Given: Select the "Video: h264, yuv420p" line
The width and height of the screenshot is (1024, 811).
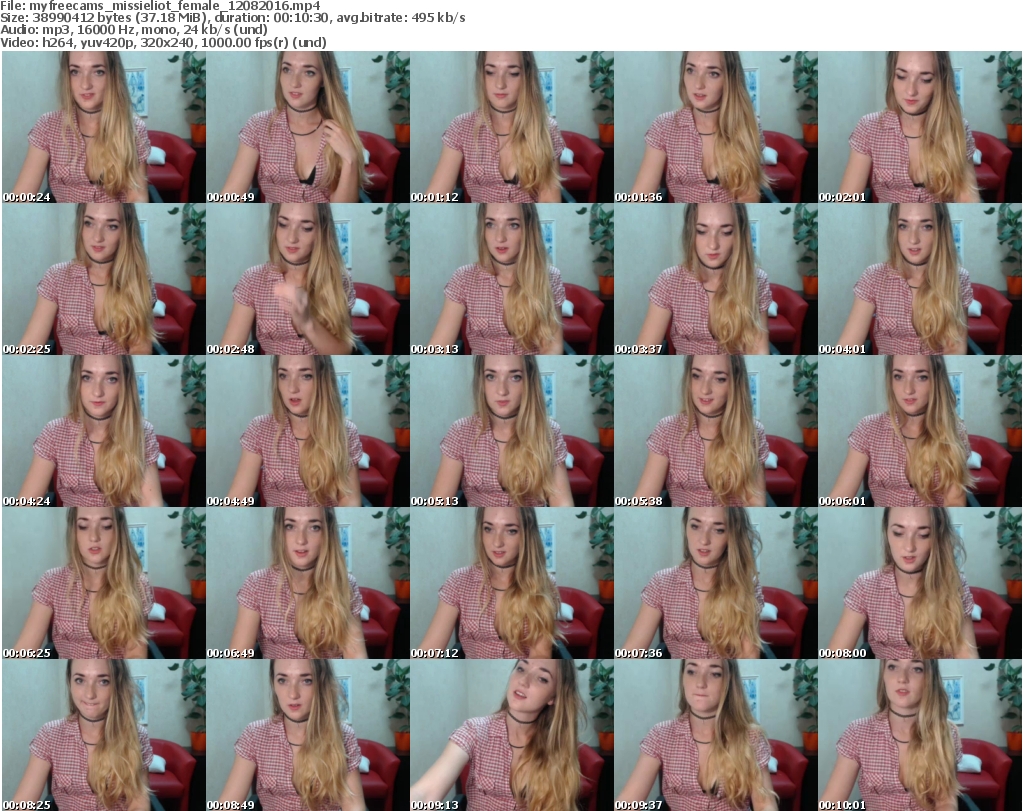Looking at the screenshot, I should 164,42.
